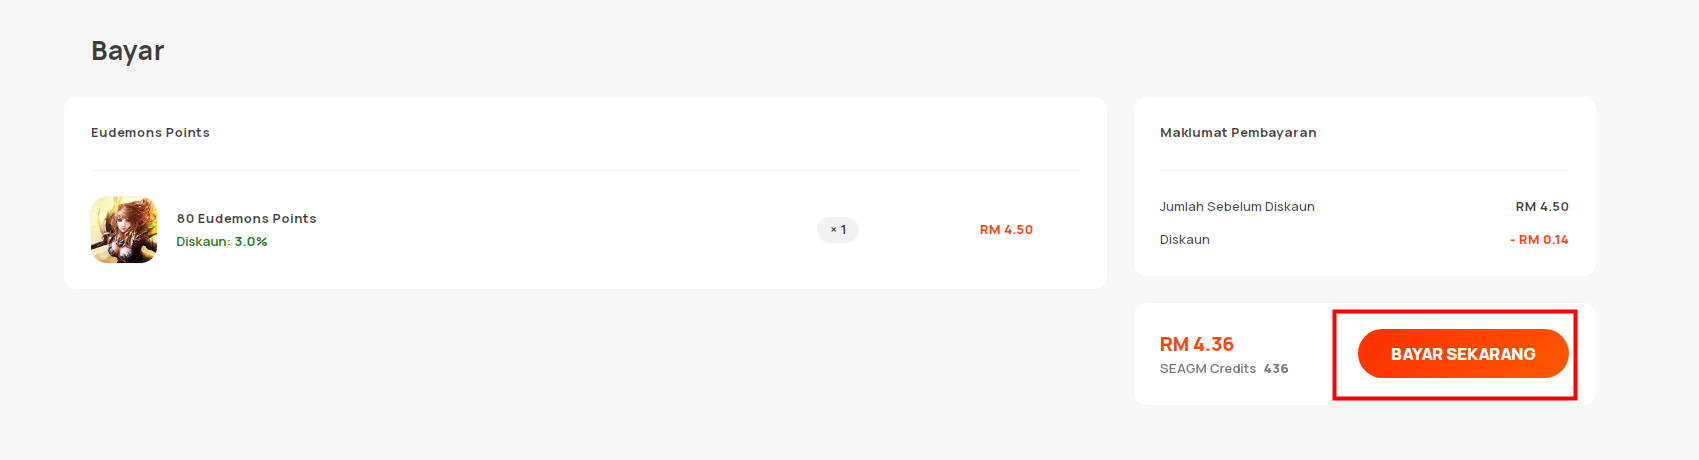Click the Diskaun: 3.0% label
This screenshot has width=1699, height=460.
point(222,242)
